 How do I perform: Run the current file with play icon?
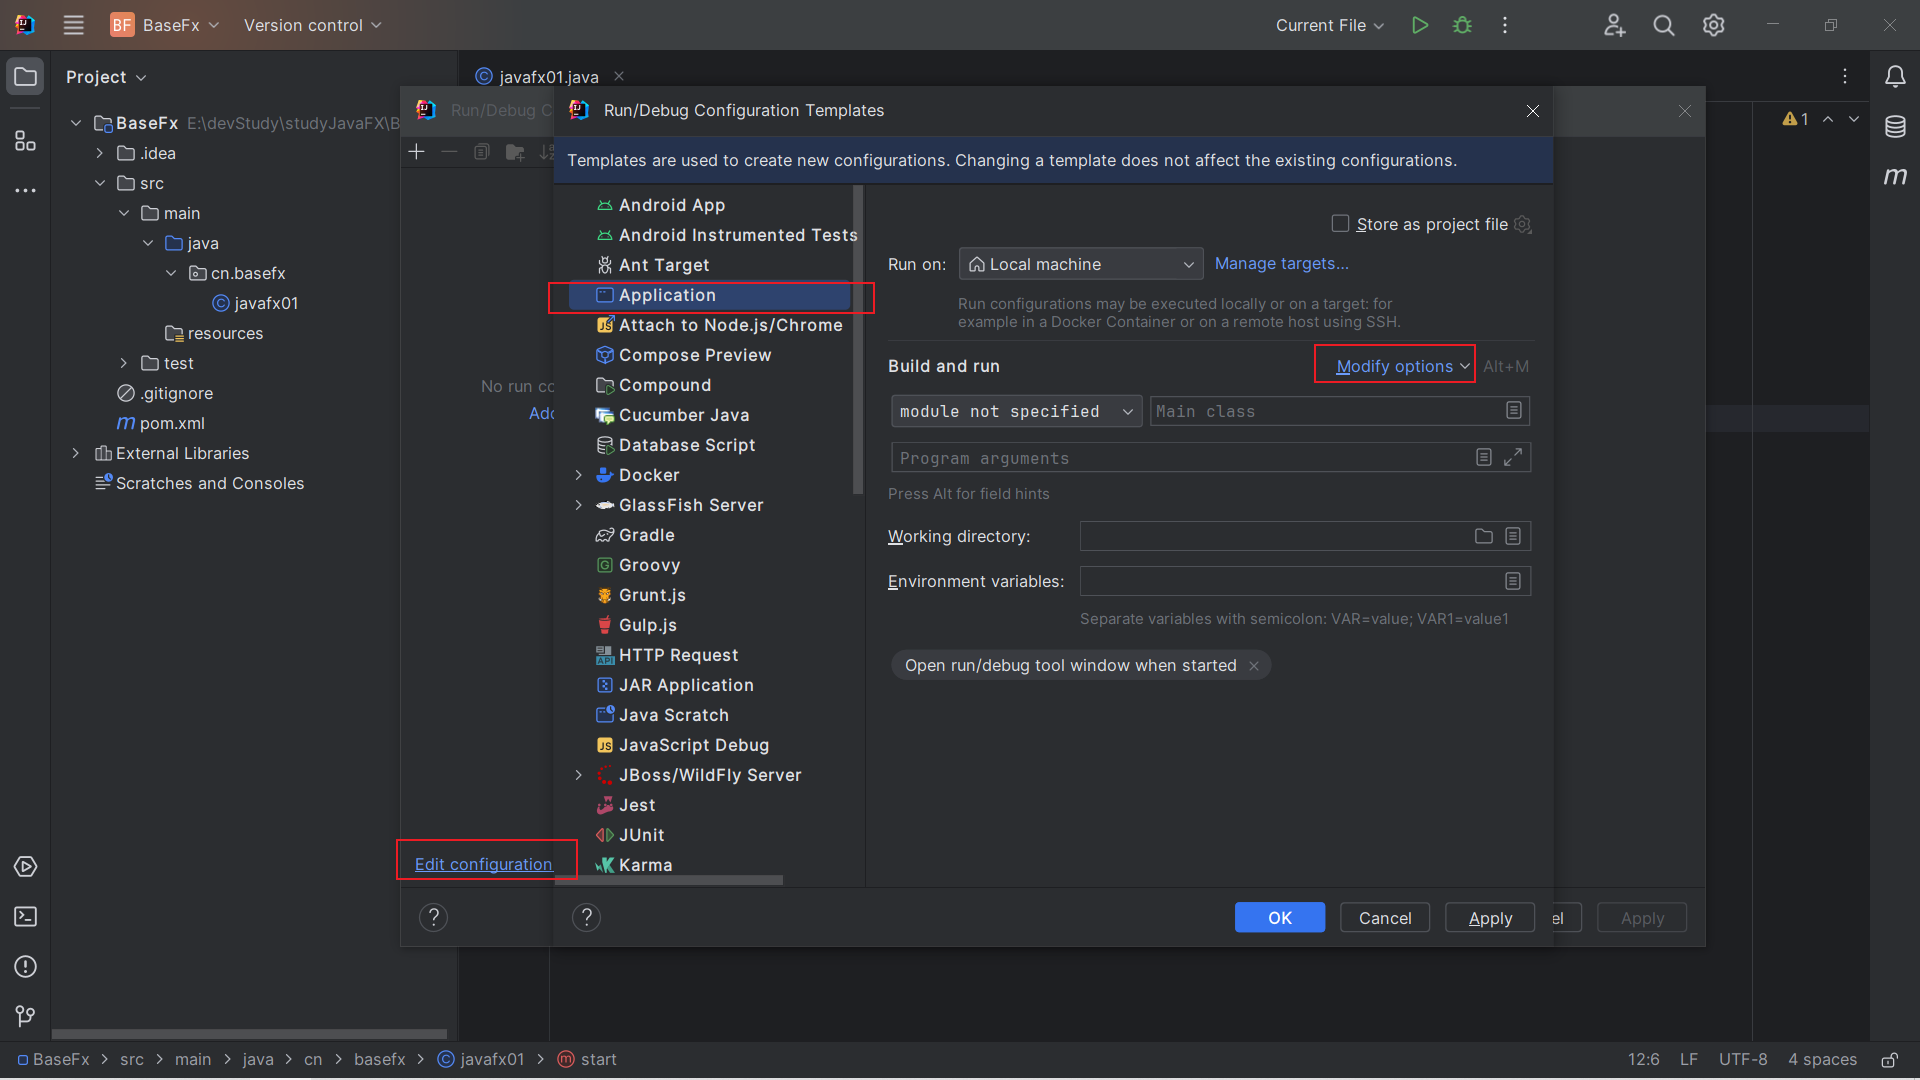[x=1419, y=25]
